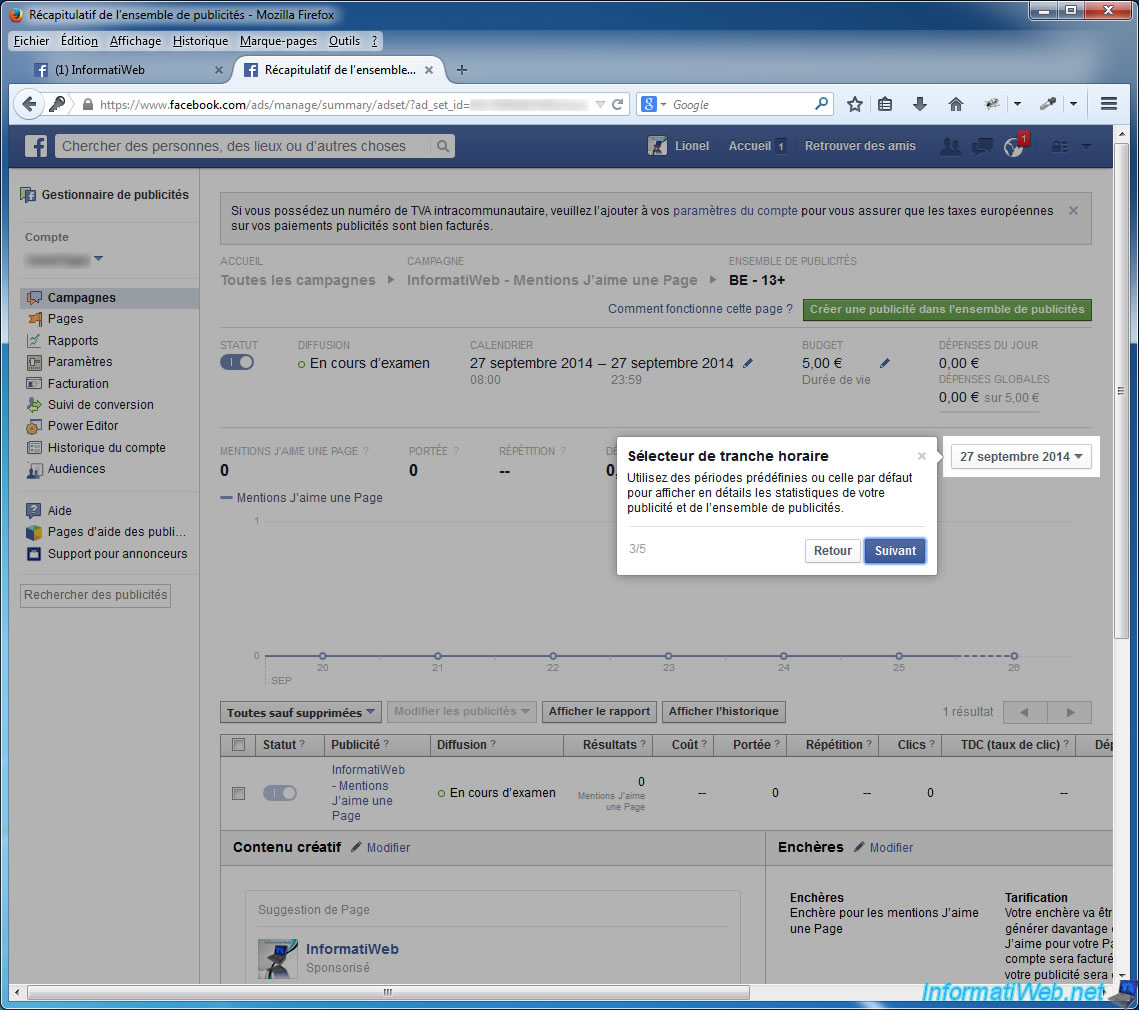Expand the Compte account selector arrow
1139x1010 pixels.
(x=99, y=258)
